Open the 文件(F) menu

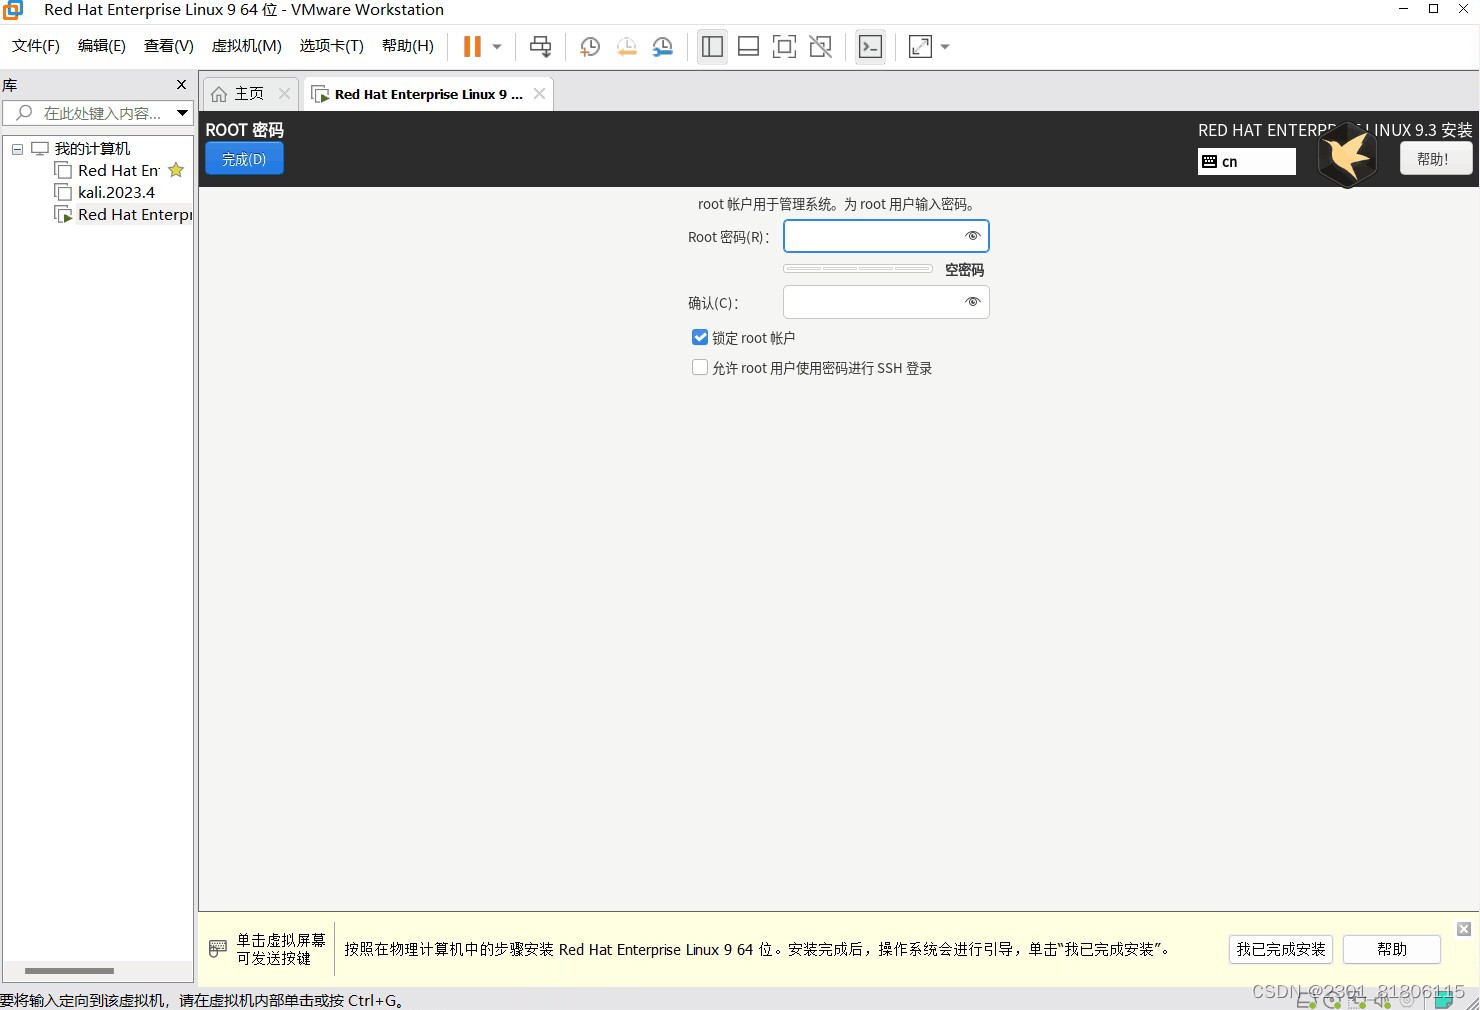tap(36, 46)
